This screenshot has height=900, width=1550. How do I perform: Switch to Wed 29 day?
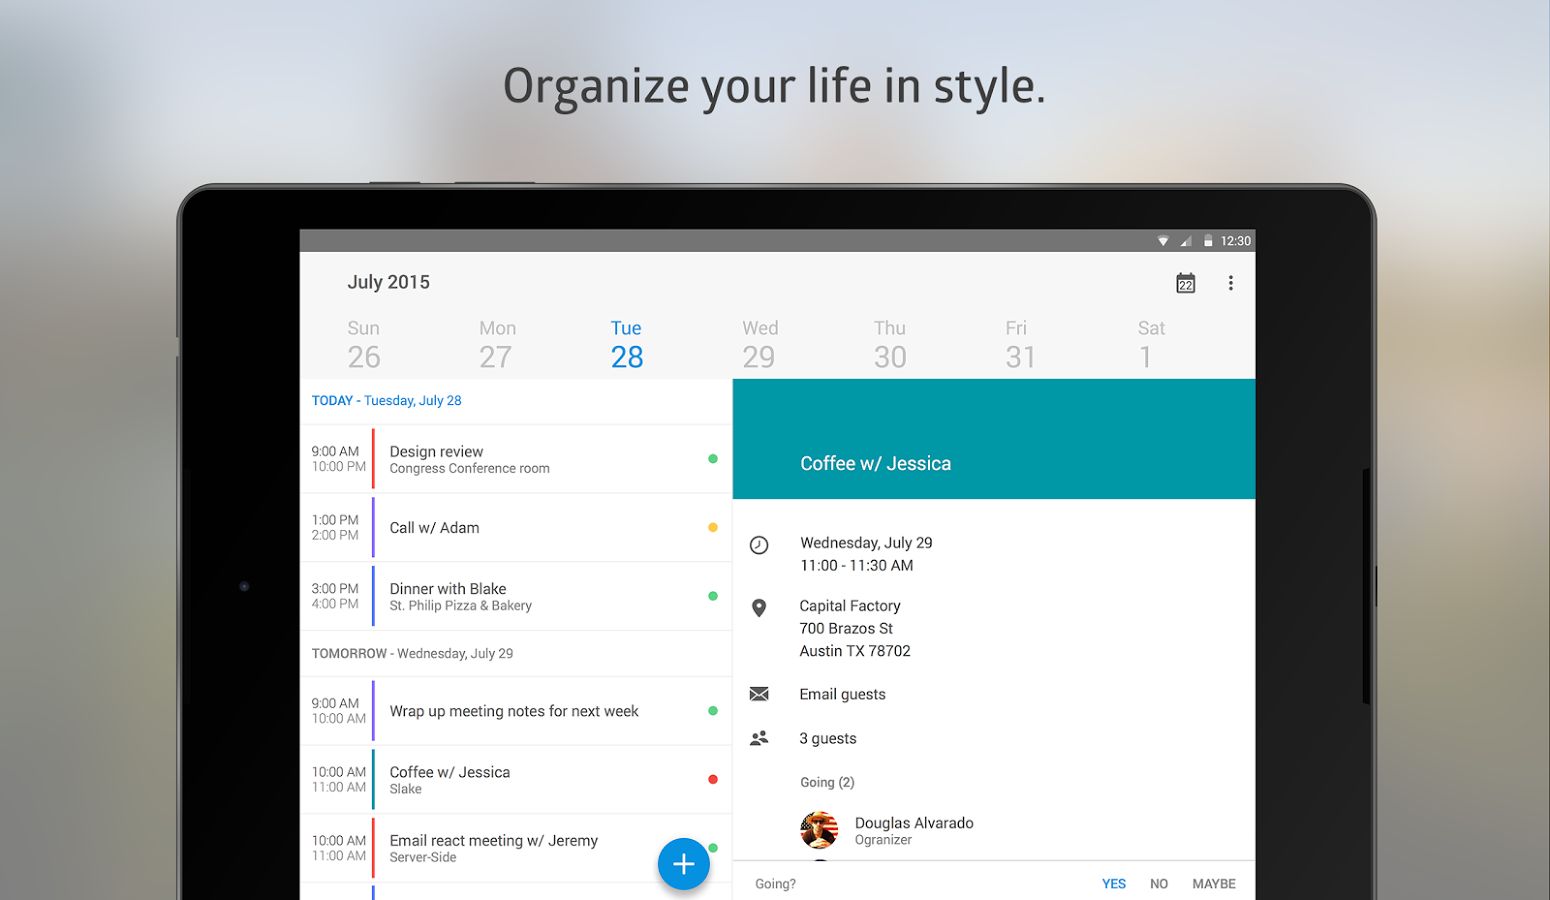(x=759, y=344)
